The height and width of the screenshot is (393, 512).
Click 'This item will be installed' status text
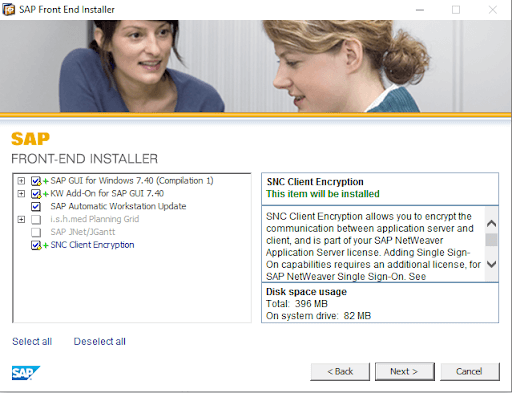tap(323, 194)
